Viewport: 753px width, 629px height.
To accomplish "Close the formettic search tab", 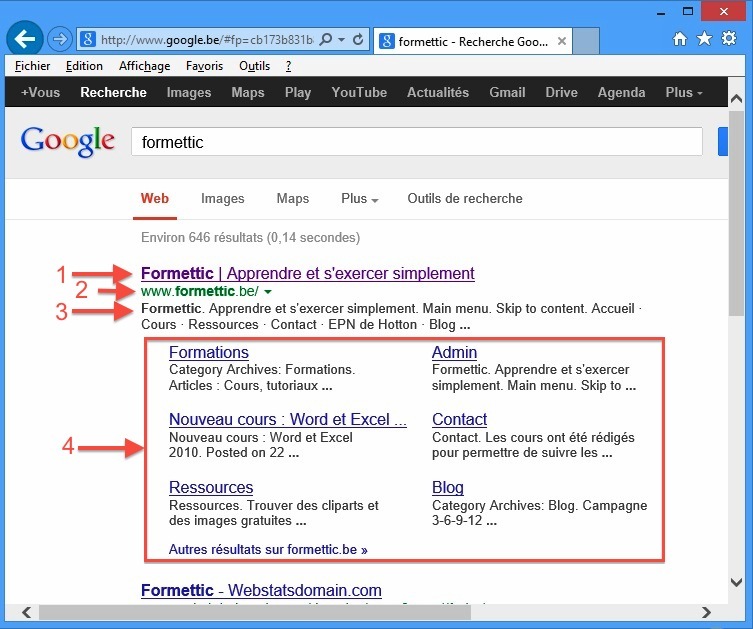I will click(x=561, y=41).
